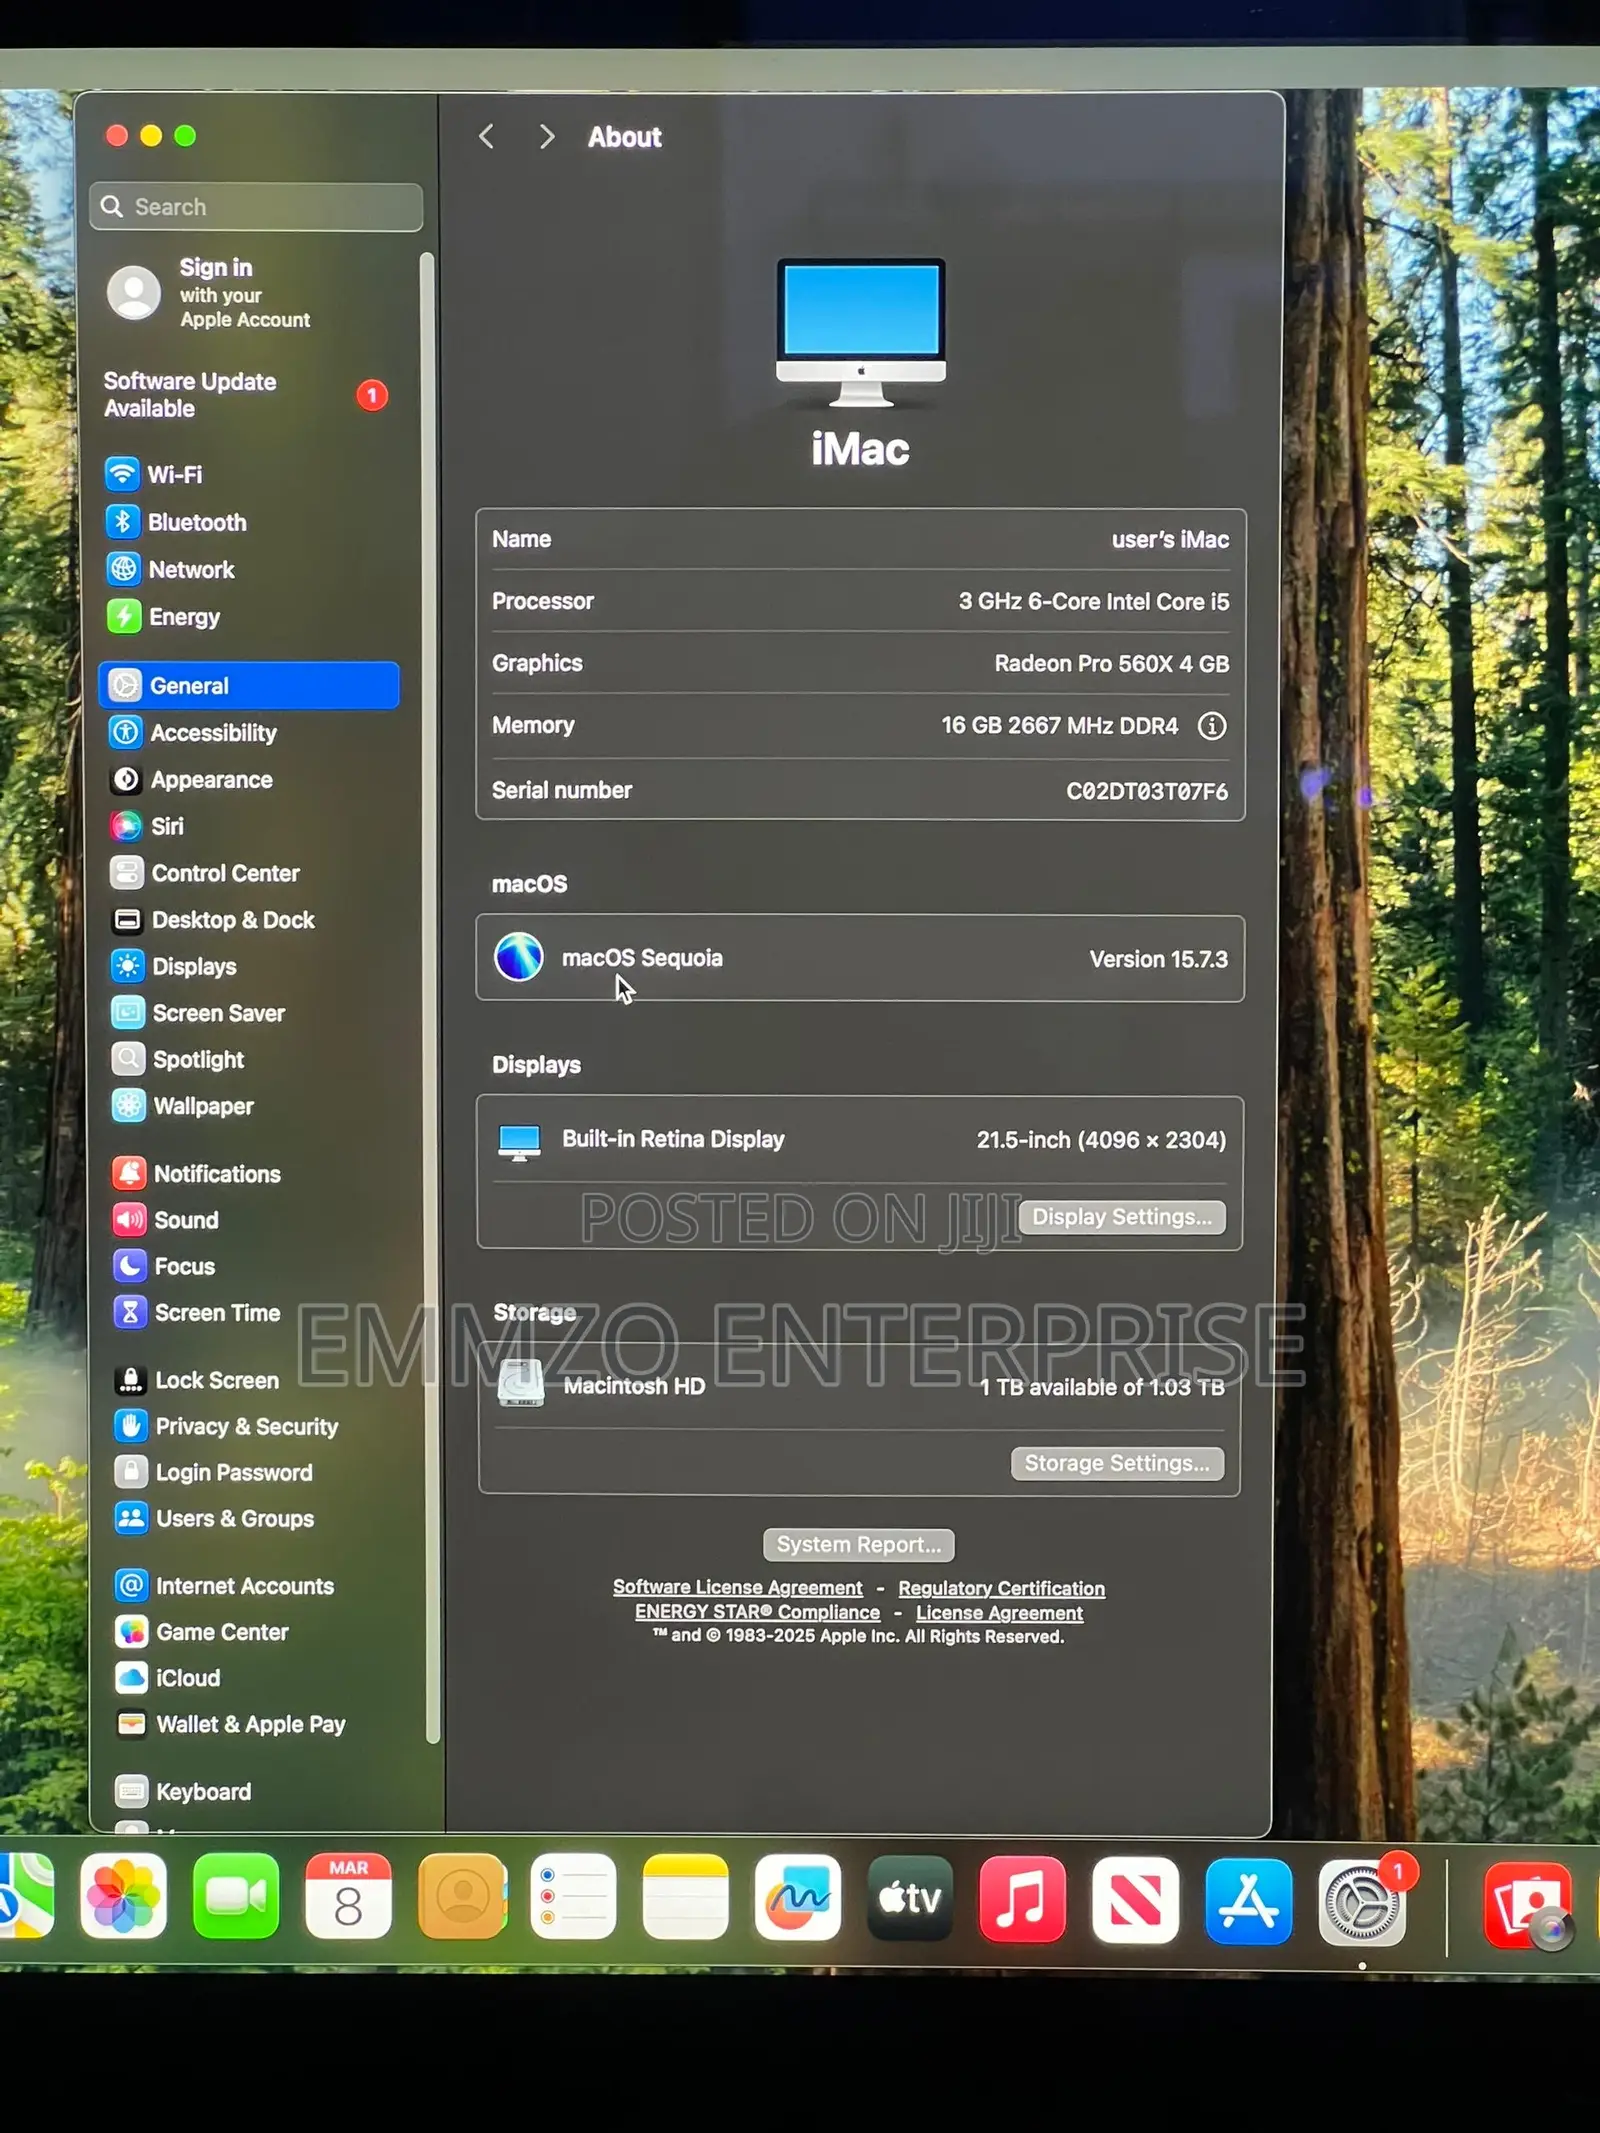Image resolution: width=1600 pixels, height=2133 pixels.
Task: Go back with the left chevron
Action: [487, 136]
